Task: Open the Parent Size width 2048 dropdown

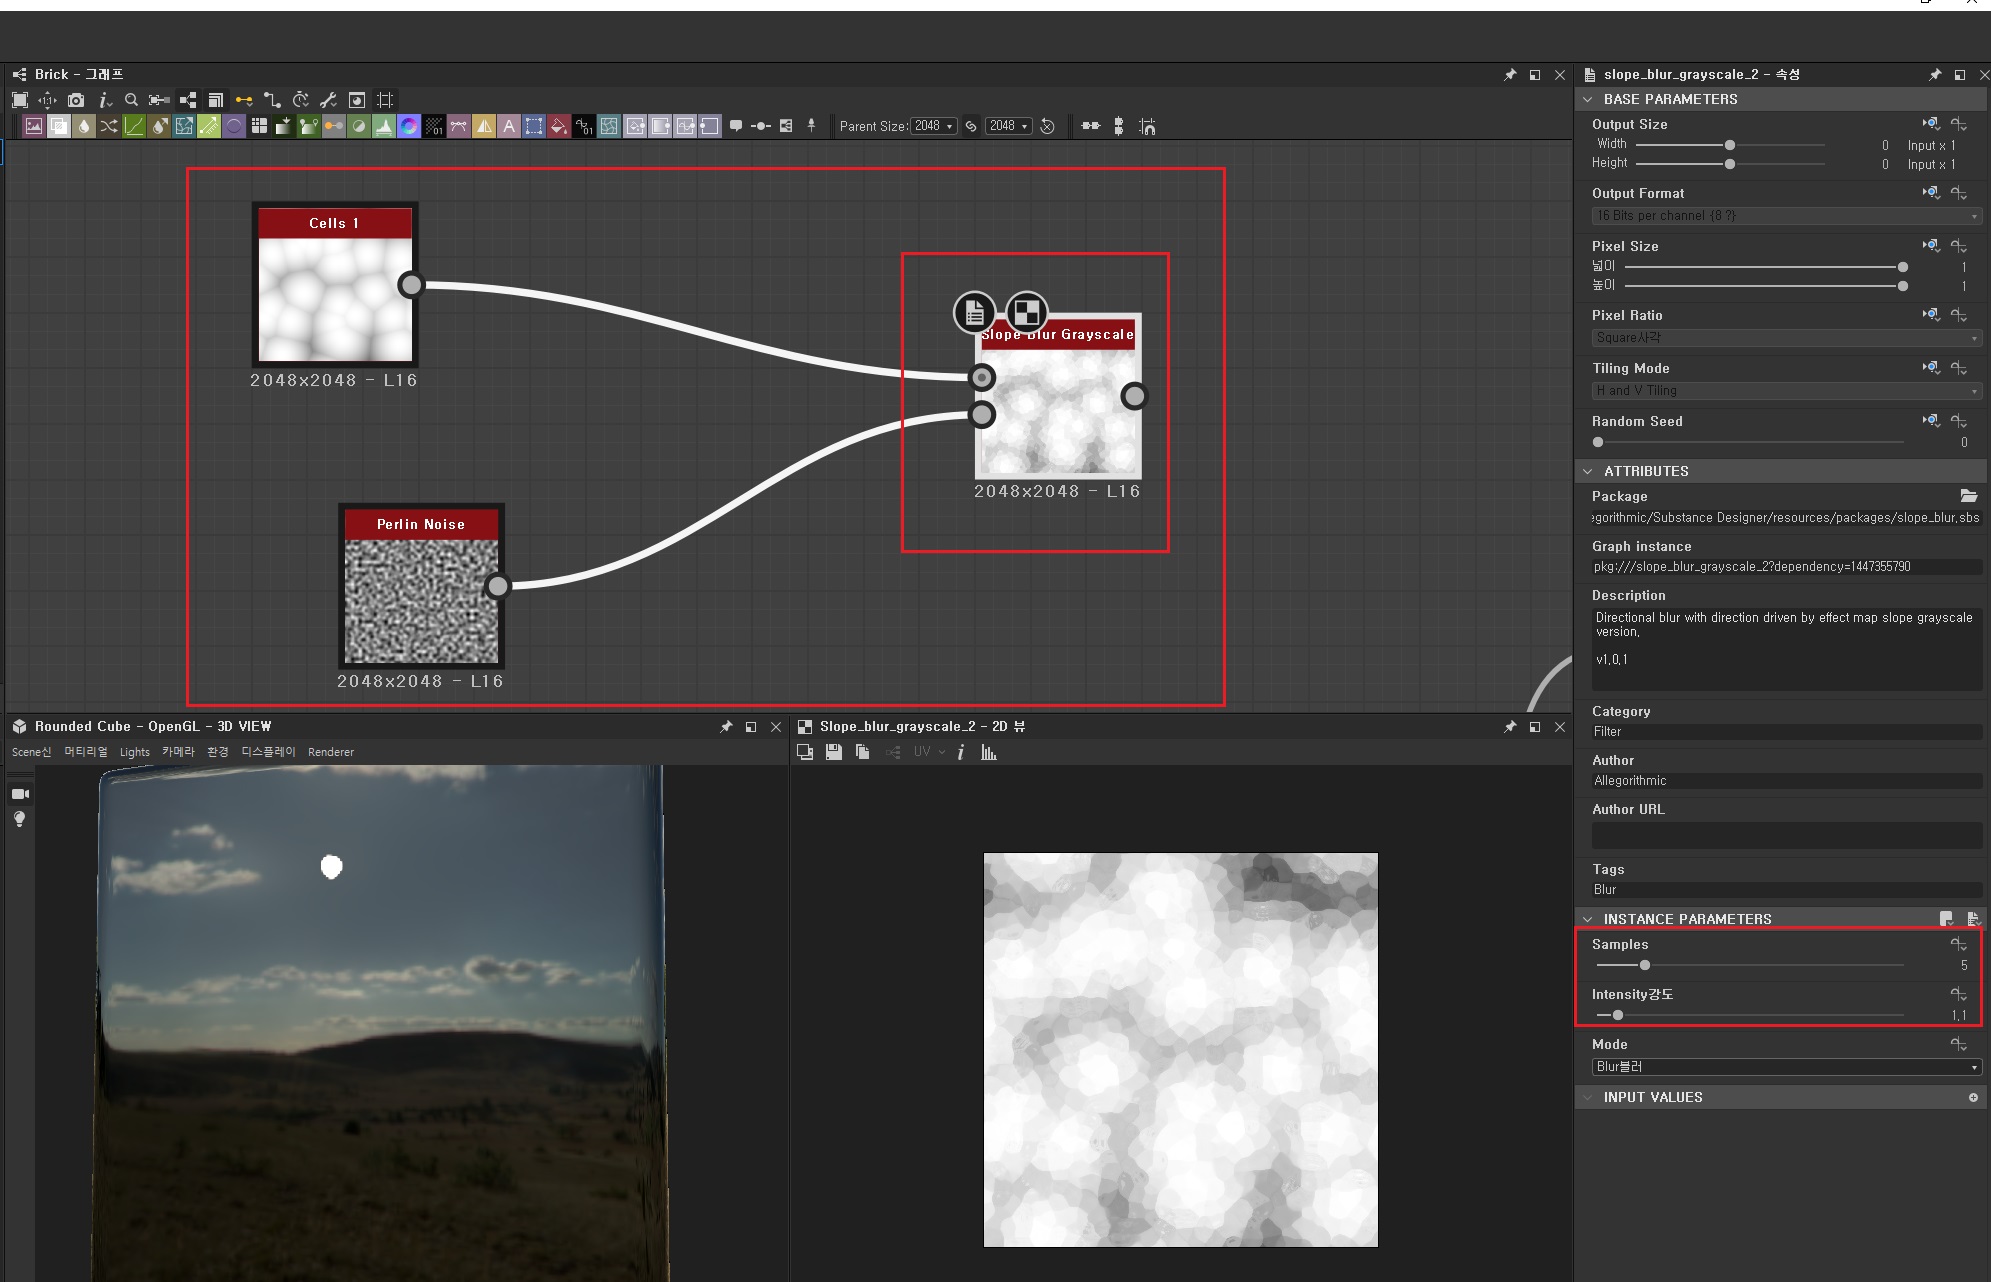Action: pos(933,126)
